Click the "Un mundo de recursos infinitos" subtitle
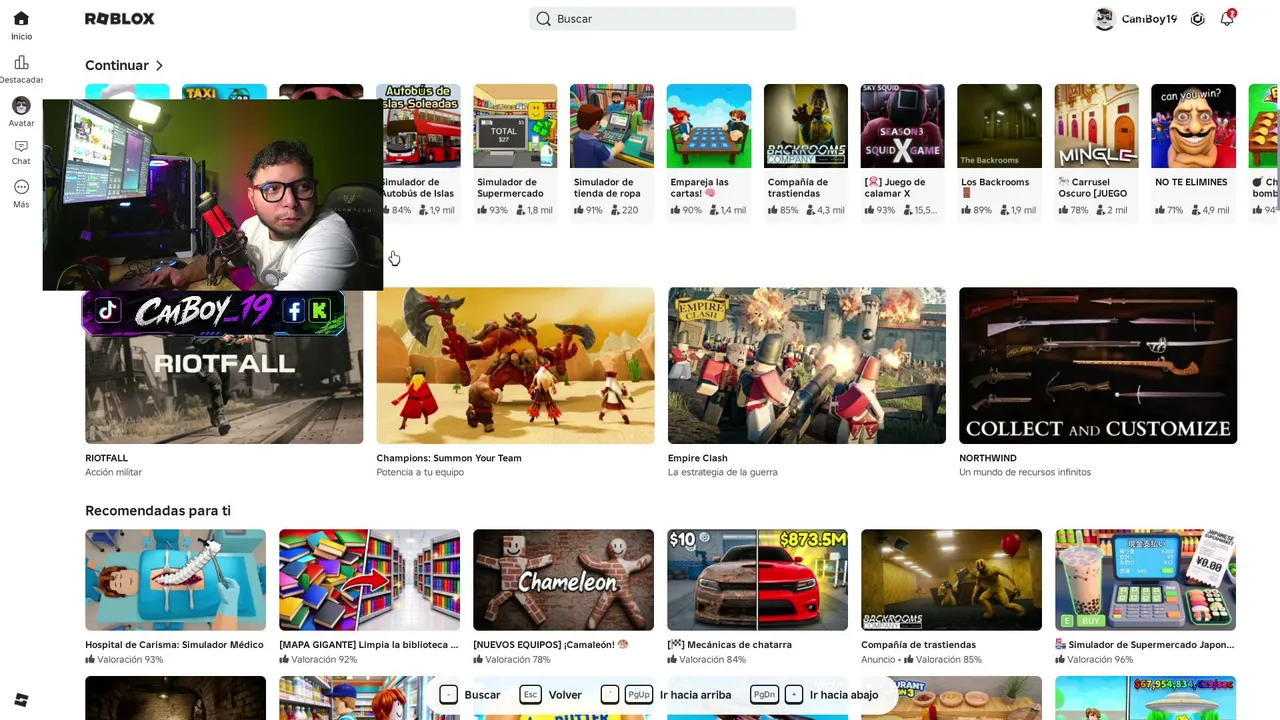The width and height of the screenshot is (1280, 720). tap(1025, 472)
